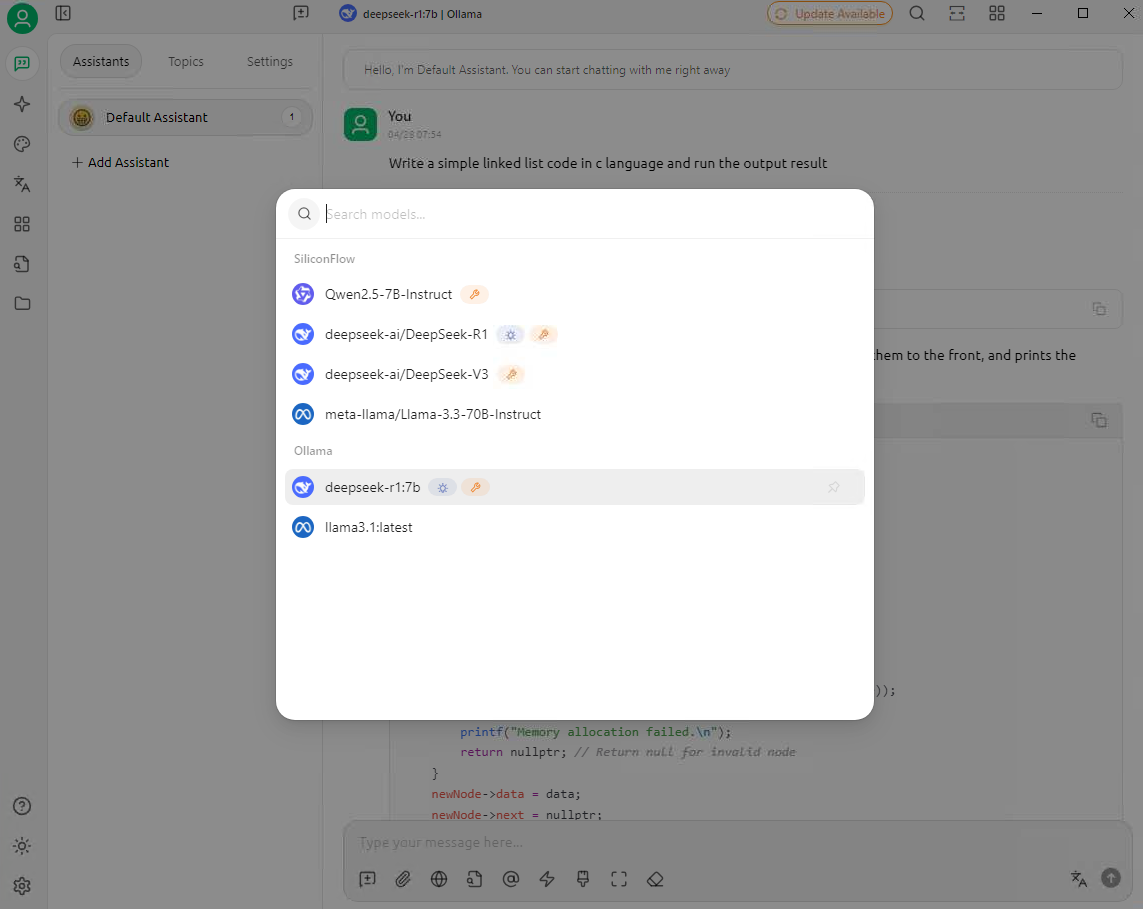
Task: Click new topic icon in top bar
Action: (300, 13)
